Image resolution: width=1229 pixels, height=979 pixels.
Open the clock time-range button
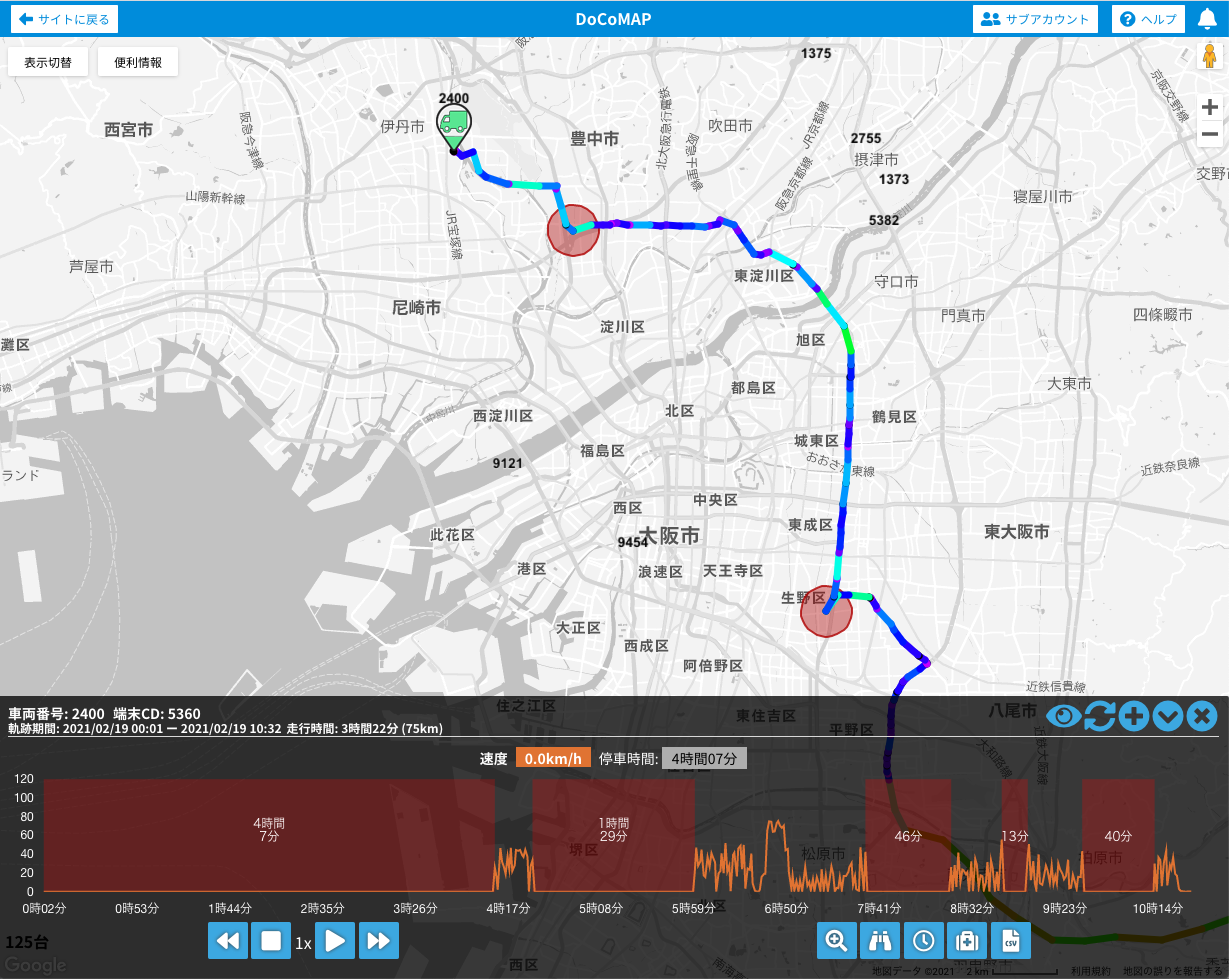tap(923, 940)
